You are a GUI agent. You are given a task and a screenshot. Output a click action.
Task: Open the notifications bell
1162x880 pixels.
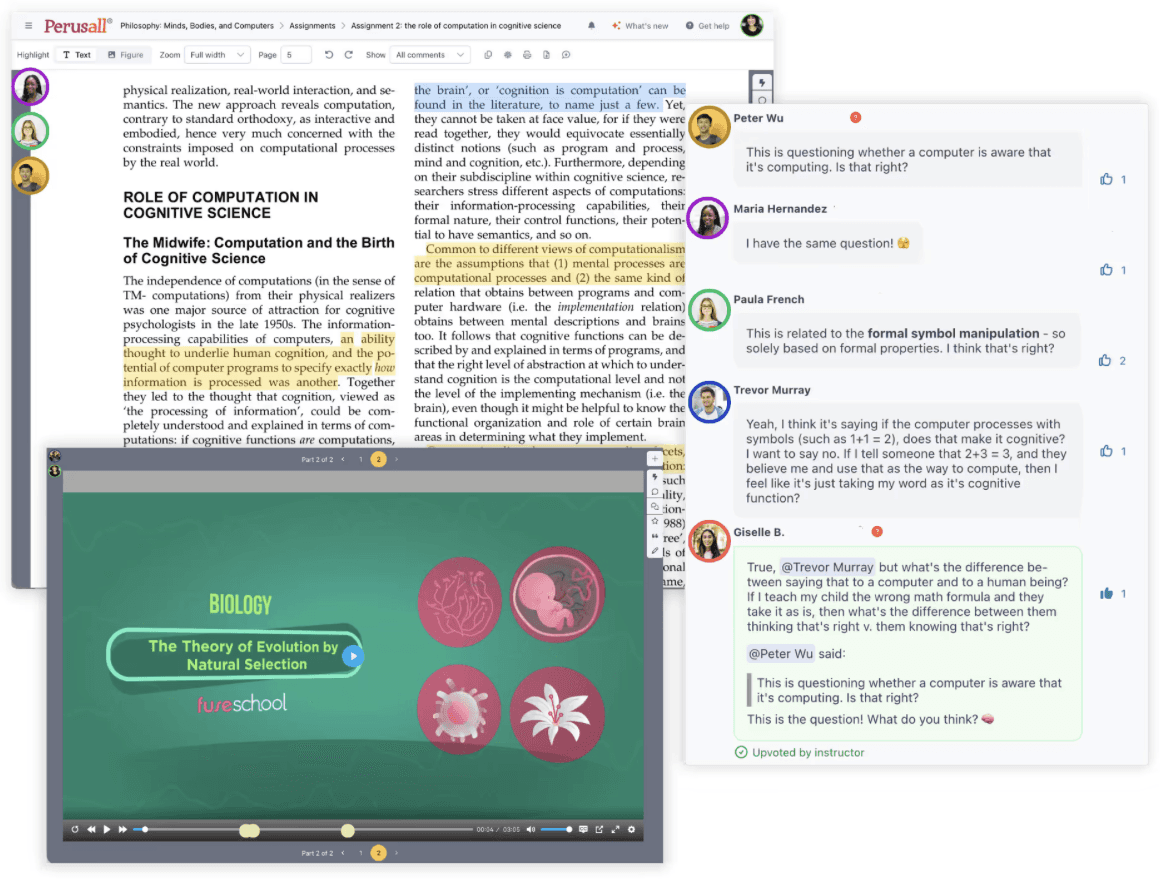coord(591,26)
